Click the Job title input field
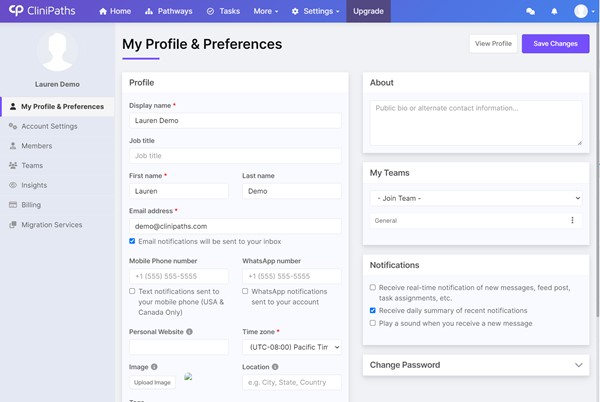This screenshot has width=600, height=402. 235,156
